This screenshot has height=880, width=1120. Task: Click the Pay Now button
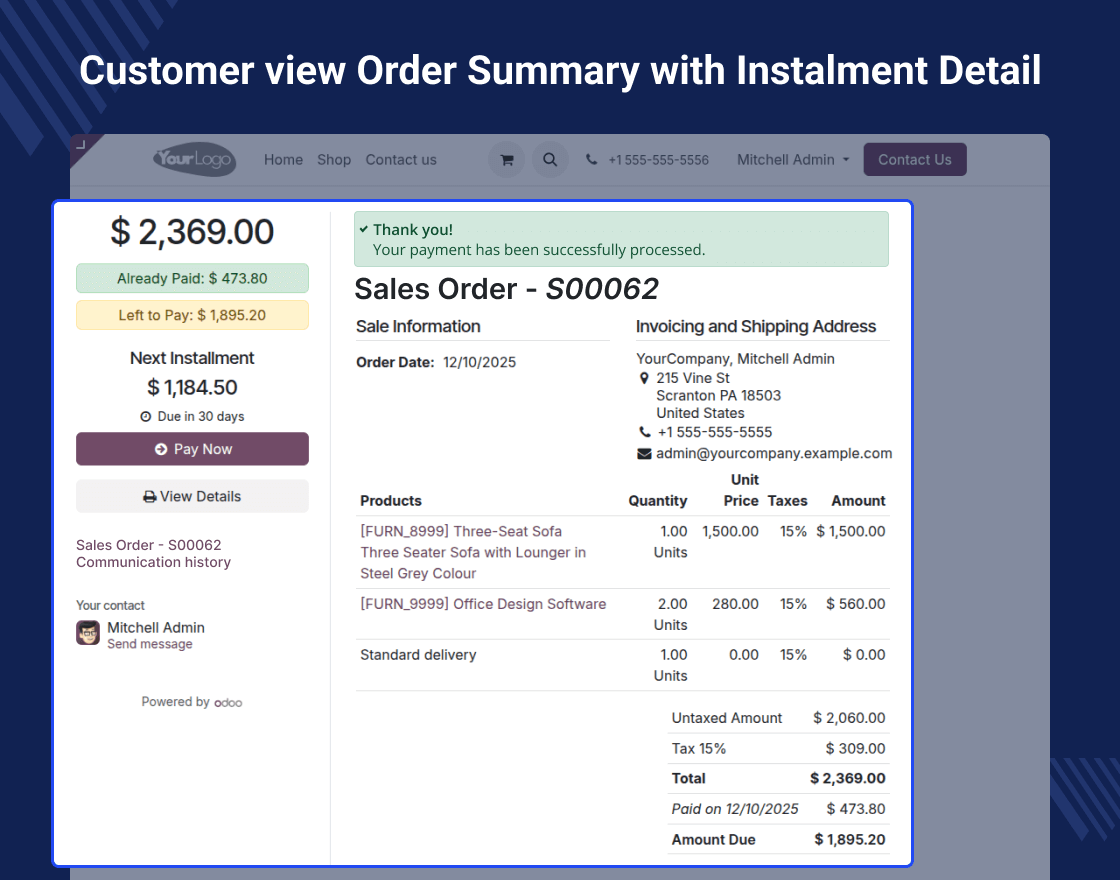(x=192, y=449)
